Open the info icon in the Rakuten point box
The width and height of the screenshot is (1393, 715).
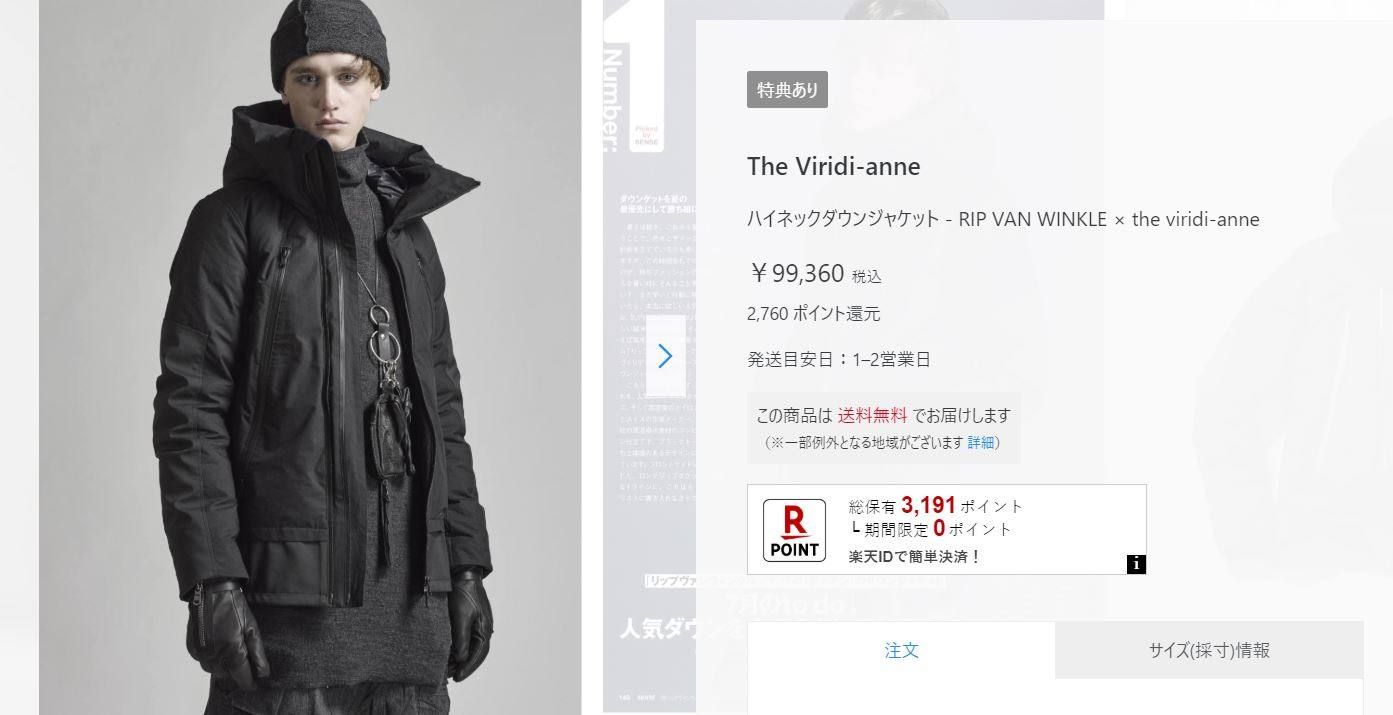click(x=1136, y=564)
